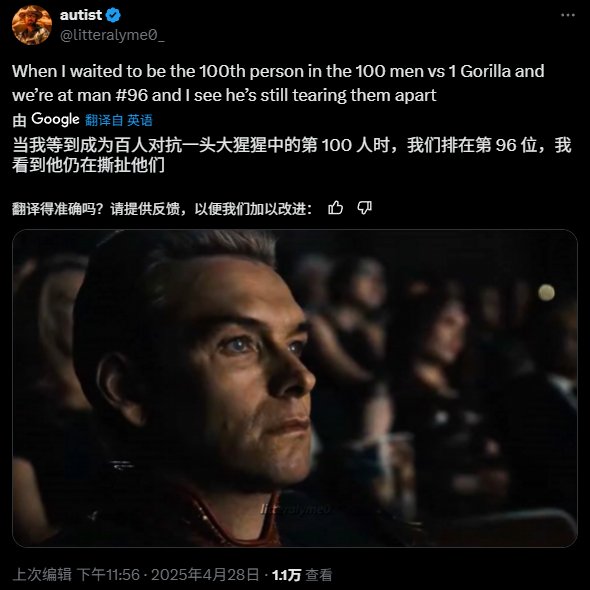
Task: Click the '翻译自 英语' translated-from link
Action: pos(119,120)
